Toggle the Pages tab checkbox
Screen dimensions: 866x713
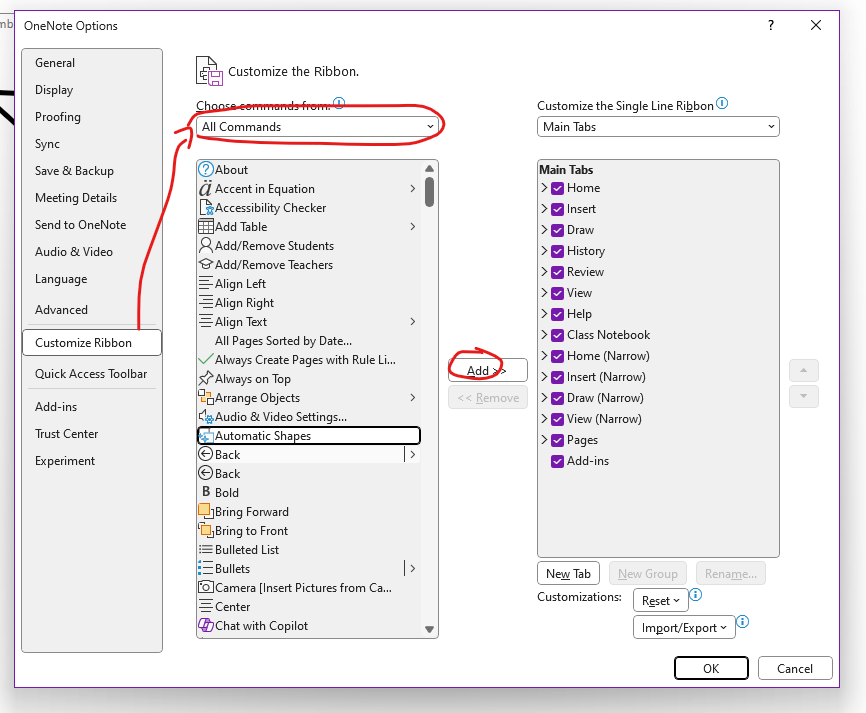click(557, 440)
